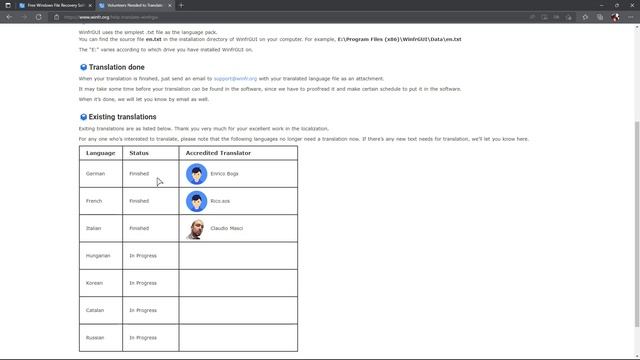Image resolution: width=640 pixels, height=360 pixels.
Task: Click In Progress status for Catalan
Action: pyautogui.click(x=143, y=311)
